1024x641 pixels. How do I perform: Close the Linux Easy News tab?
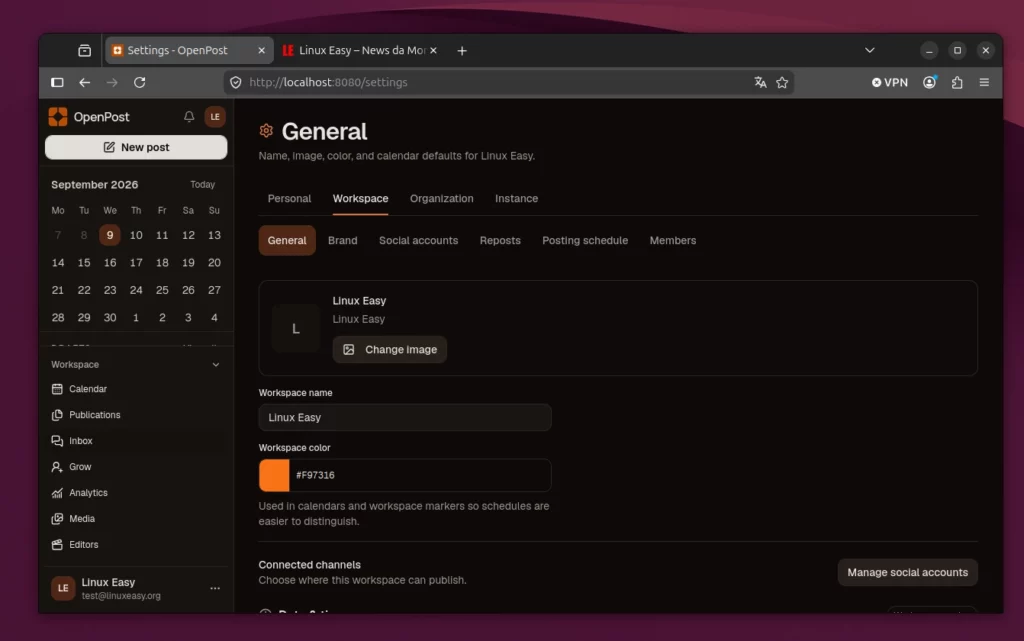[433, 50]
